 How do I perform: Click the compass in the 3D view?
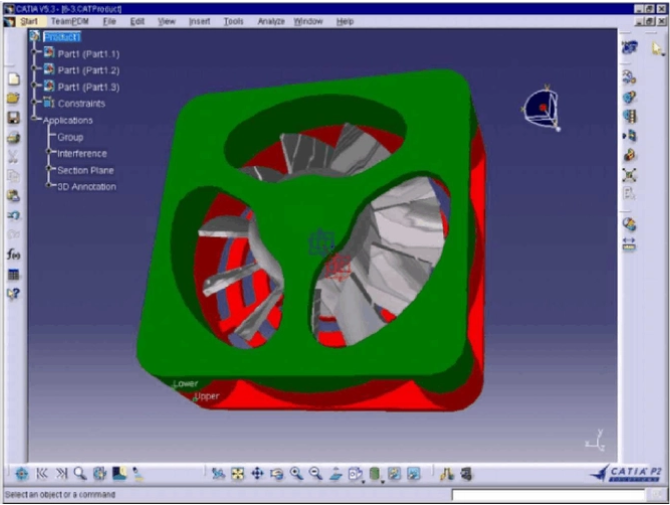[x=540, y=107]
